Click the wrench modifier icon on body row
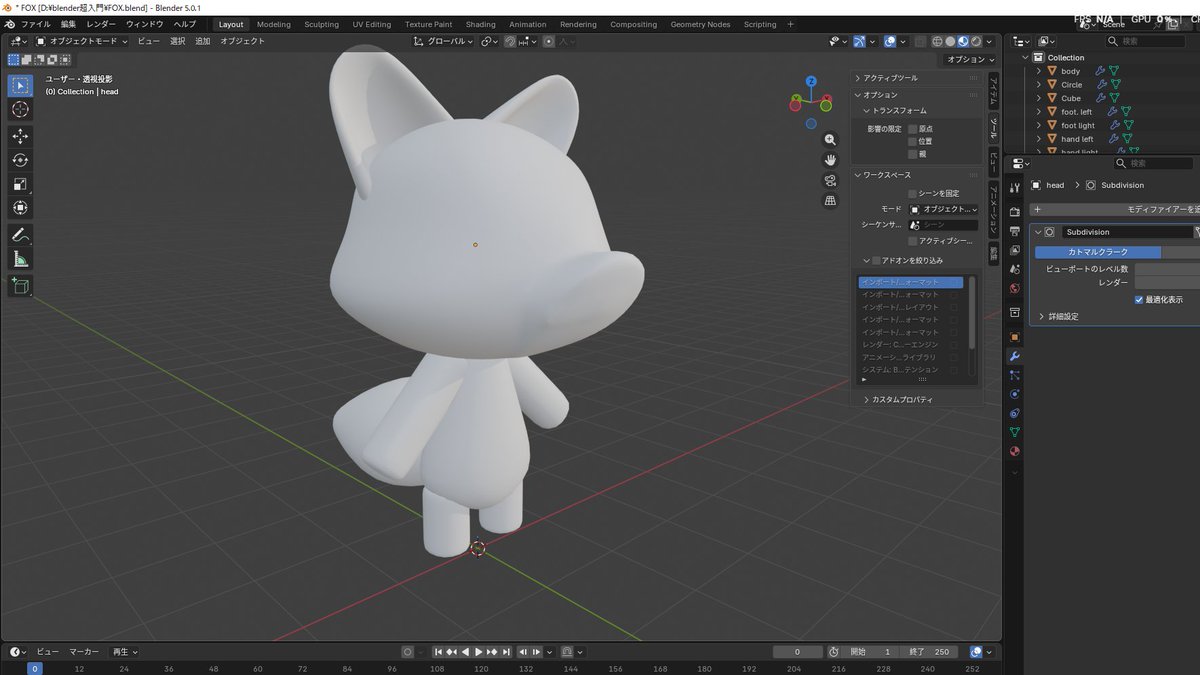Viewport: 1200px width, 675px height. [1101, 71]
